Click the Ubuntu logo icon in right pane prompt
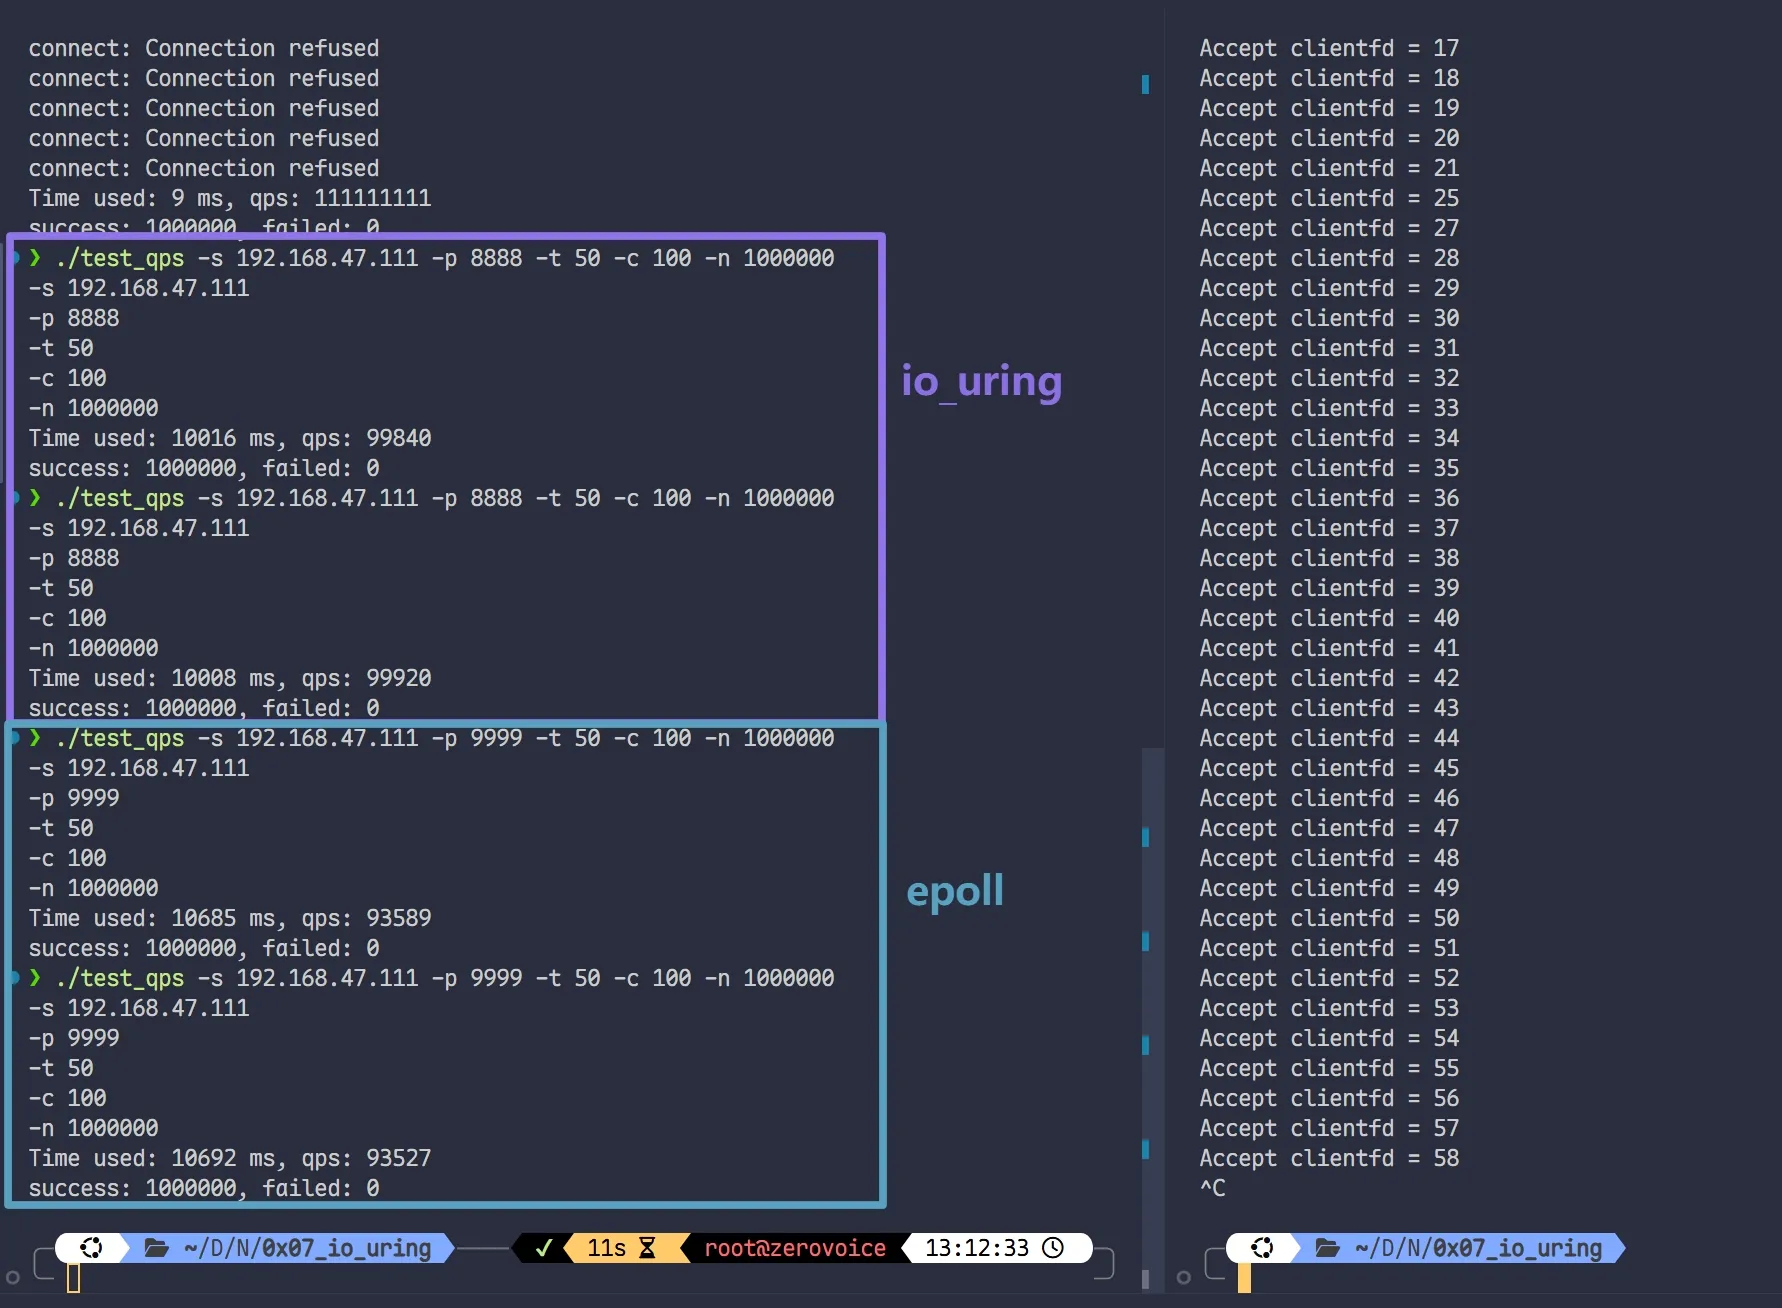This screenshot has height=1308, width=1782. [1262, 1247]
